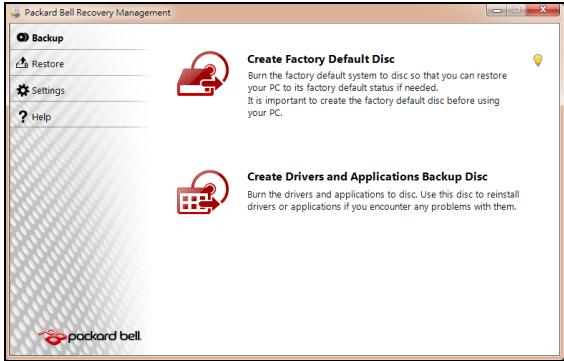Click the Create Factory Default Disc icon
The image size is (564, 361).
(203, 74)
